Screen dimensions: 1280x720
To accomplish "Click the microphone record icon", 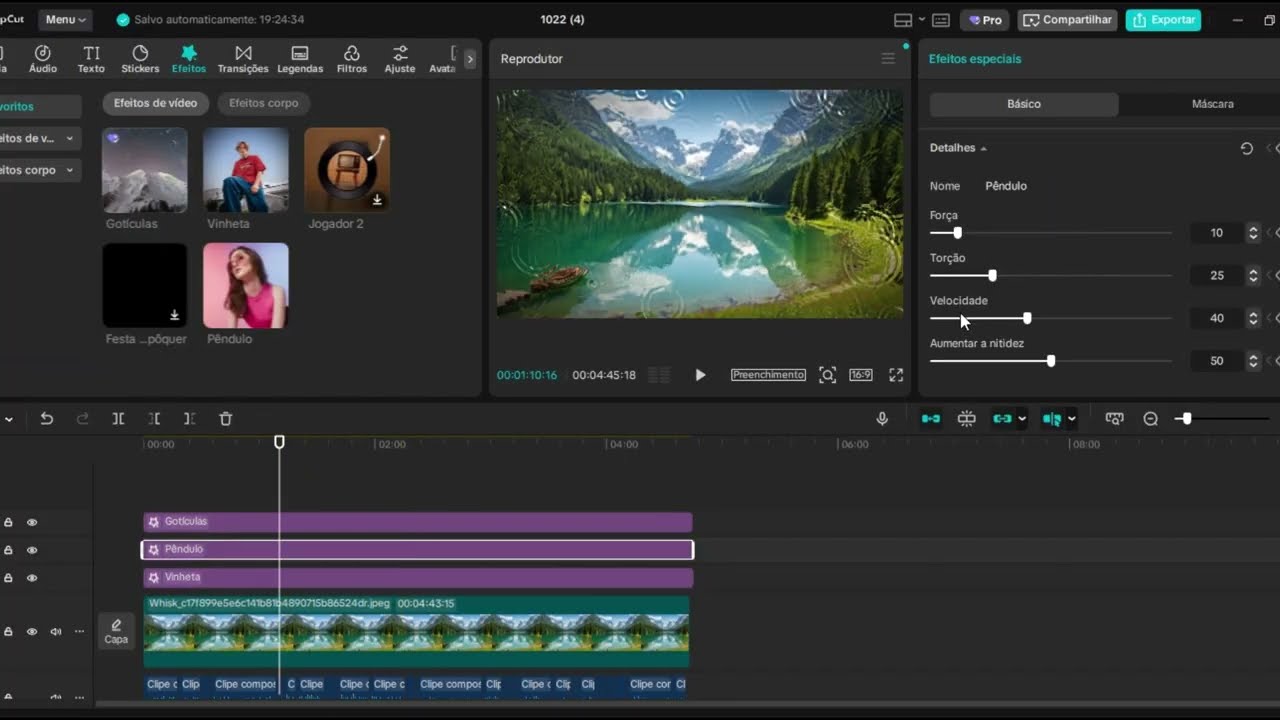I will 882,419.
